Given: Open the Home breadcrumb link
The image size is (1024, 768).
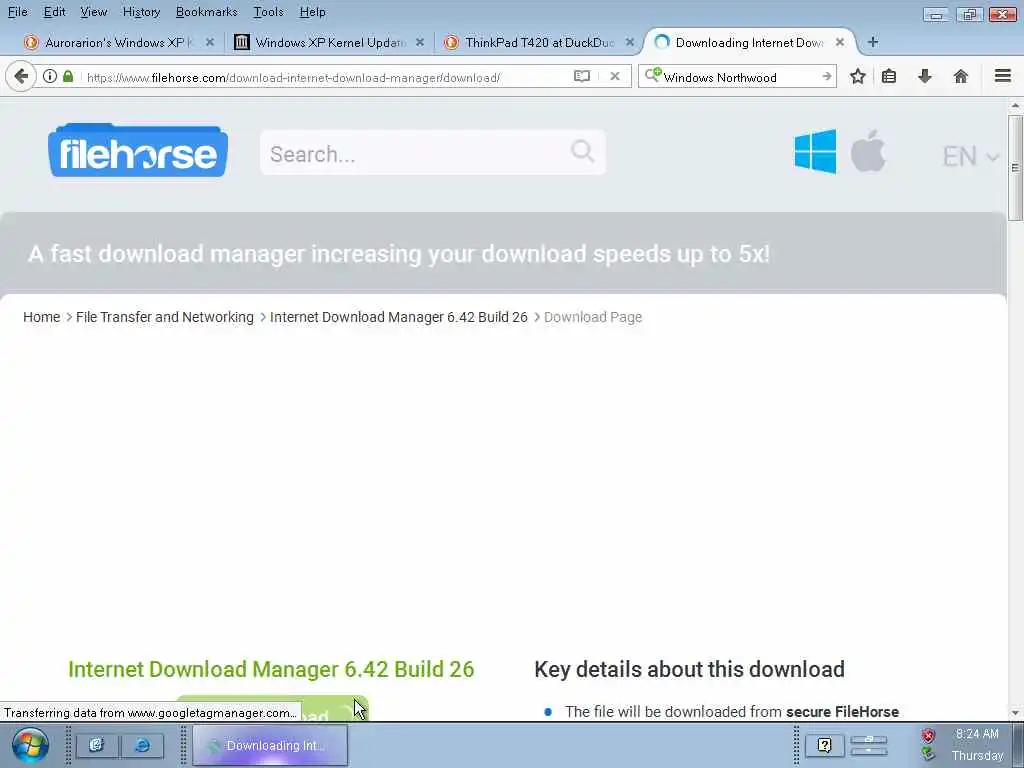Looking at the screenshot, I should 41,317.
